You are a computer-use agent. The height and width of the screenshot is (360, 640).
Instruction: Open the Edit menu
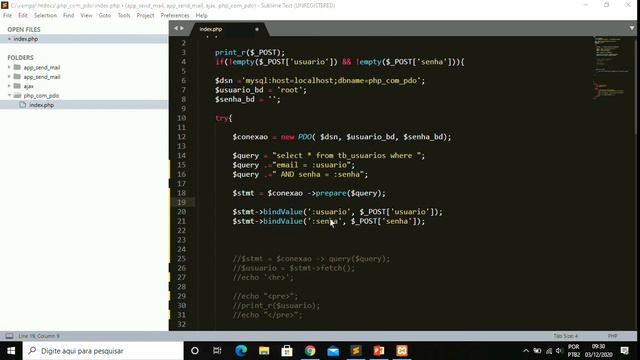(23, 16)
